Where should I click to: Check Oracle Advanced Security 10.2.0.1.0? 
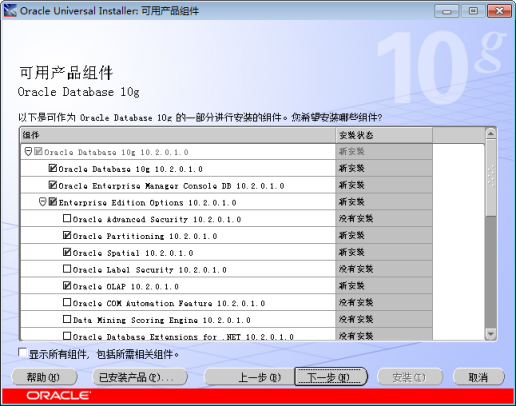tap(67, 218)
